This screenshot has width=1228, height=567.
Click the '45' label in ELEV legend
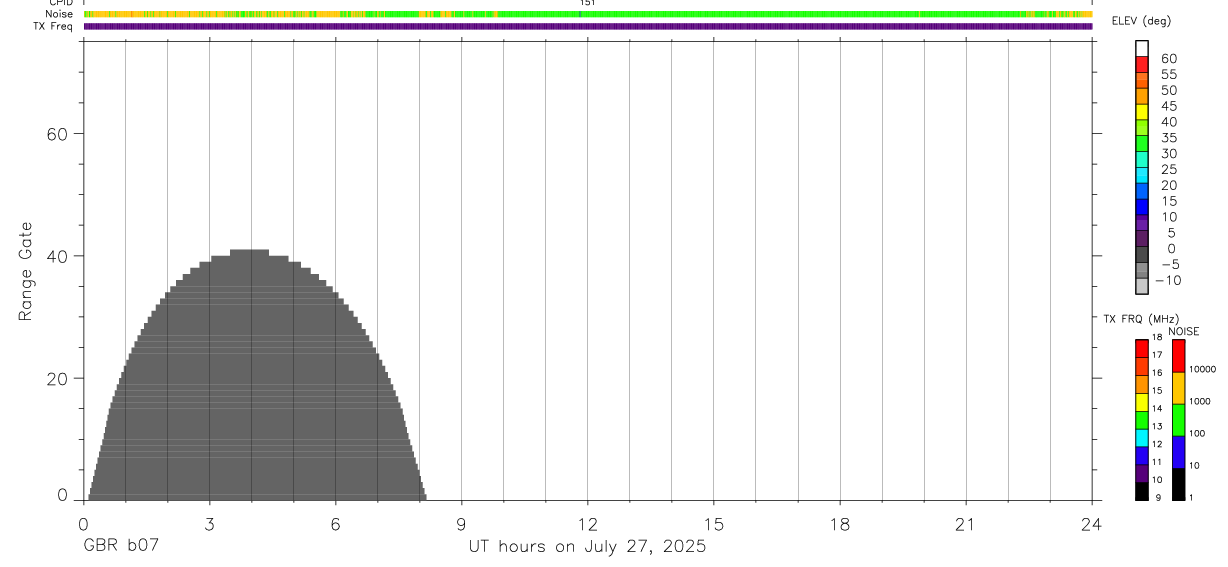point(1169,106)
